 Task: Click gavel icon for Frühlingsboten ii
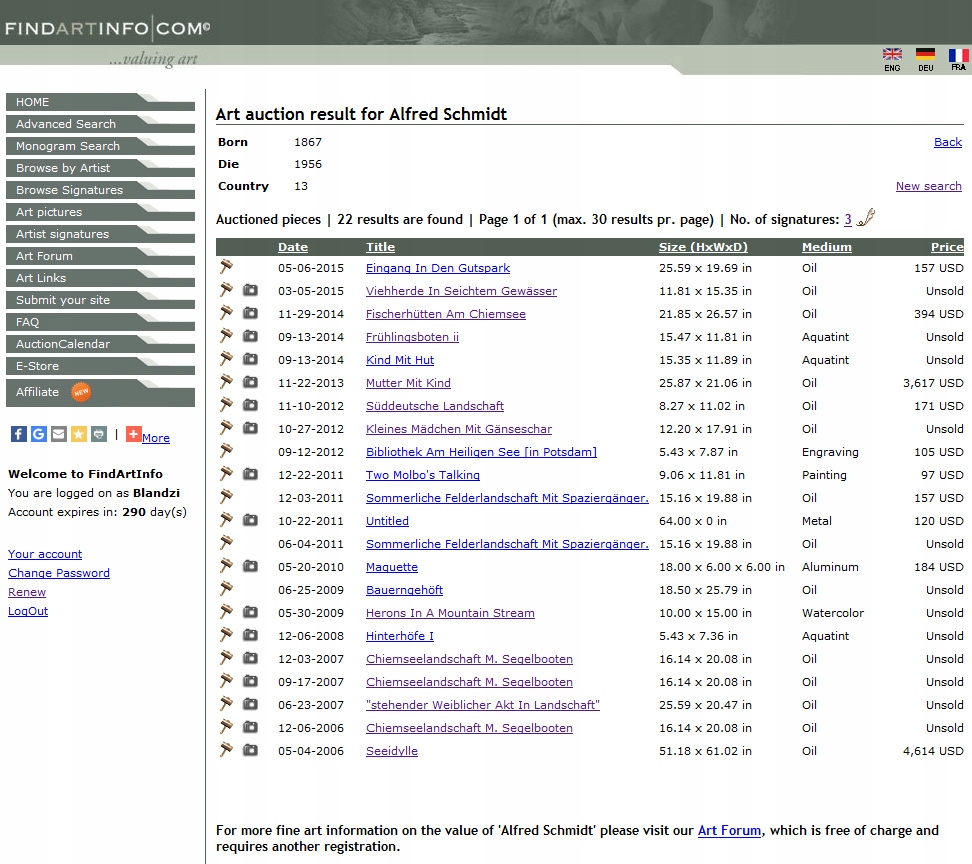tap(226, 335)
